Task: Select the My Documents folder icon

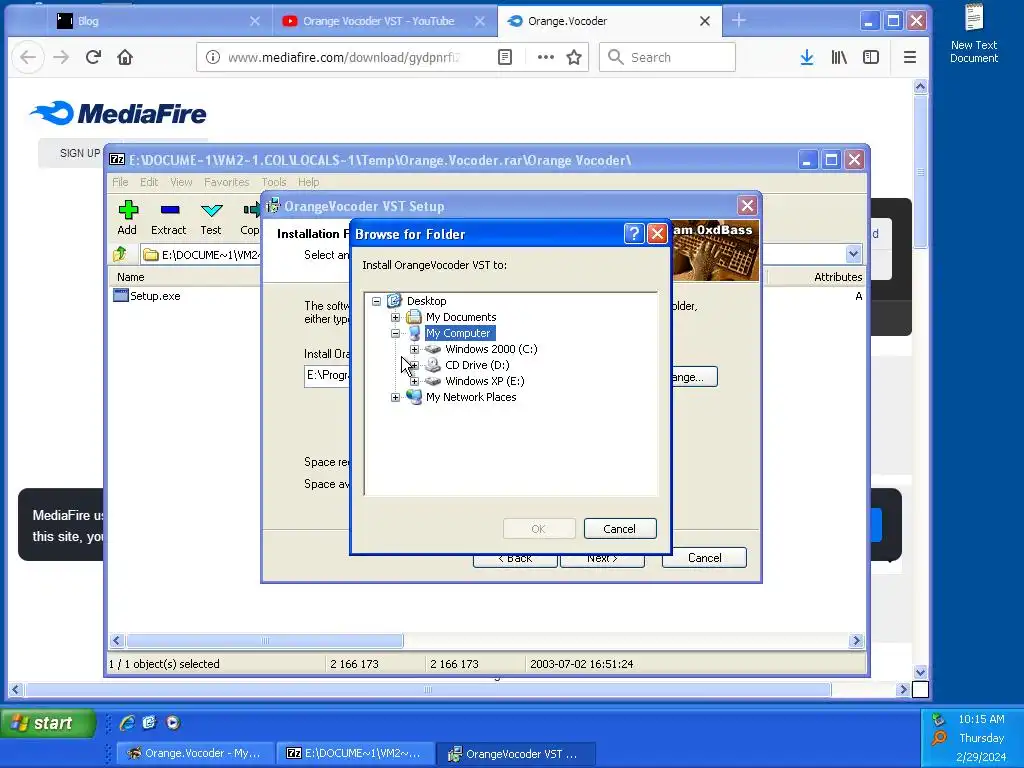Action: click(x=413, y=317)
